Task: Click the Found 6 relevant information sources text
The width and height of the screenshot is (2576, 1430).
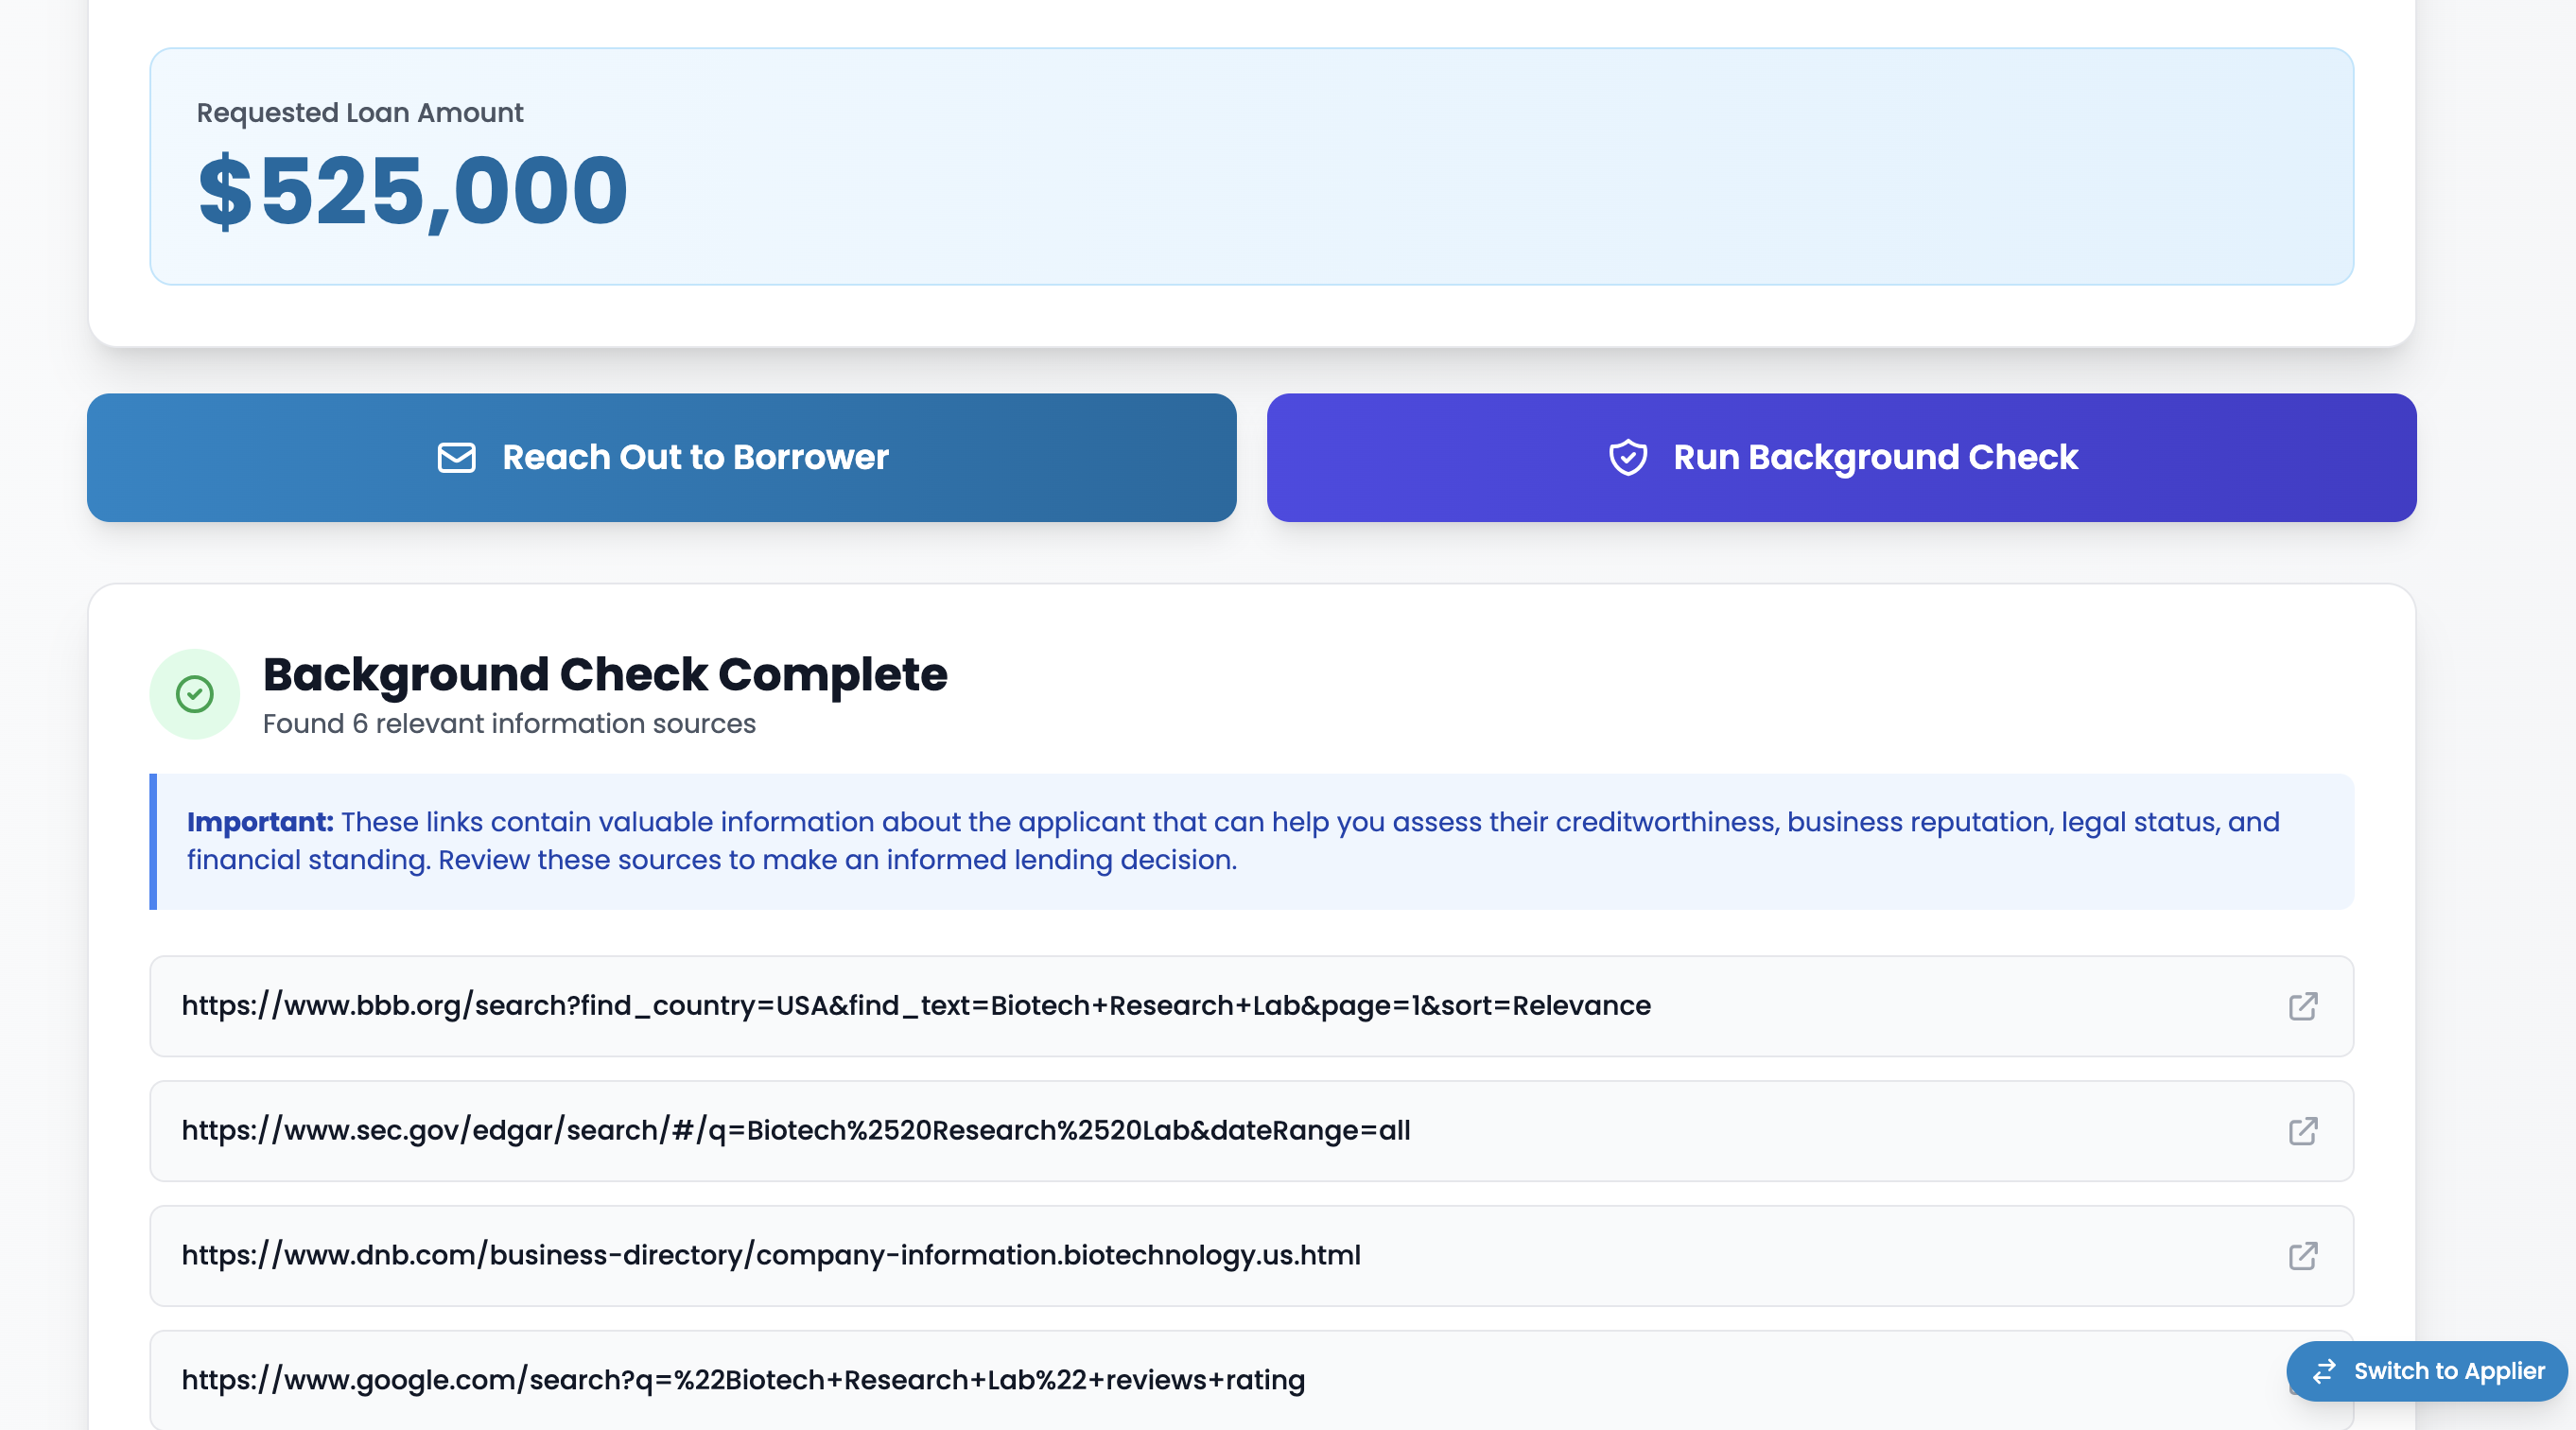Action: [x=508, y=724]
